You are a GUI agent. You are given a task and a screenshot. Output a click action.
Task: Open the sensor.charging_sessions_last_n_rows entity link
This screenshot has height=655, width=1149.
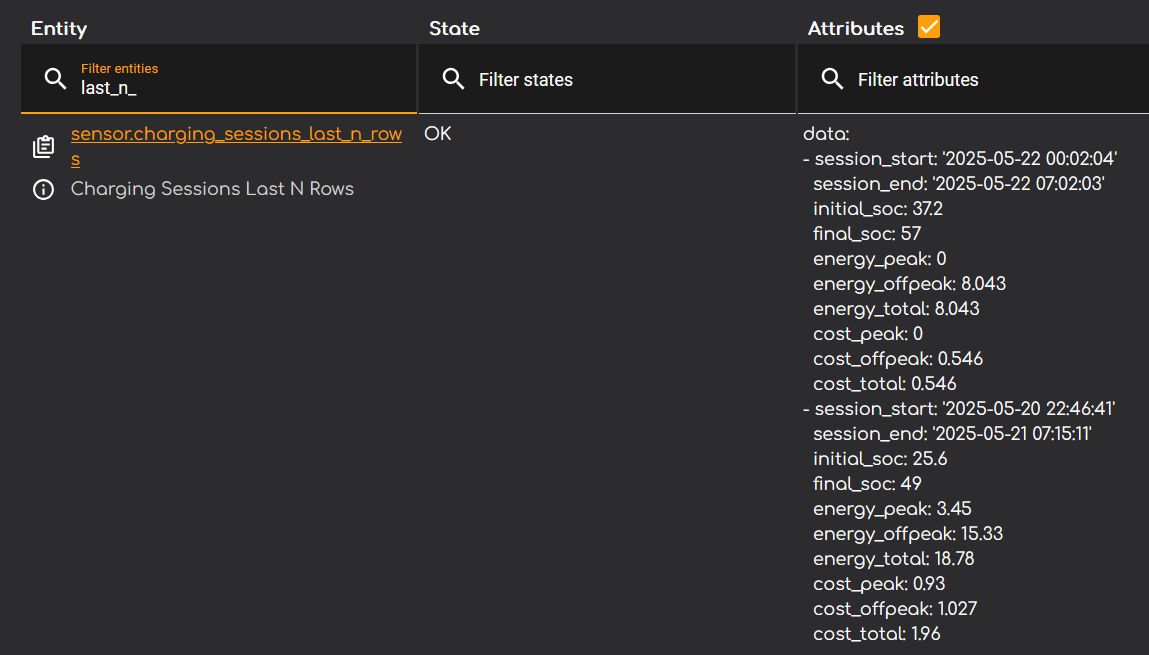236,135
